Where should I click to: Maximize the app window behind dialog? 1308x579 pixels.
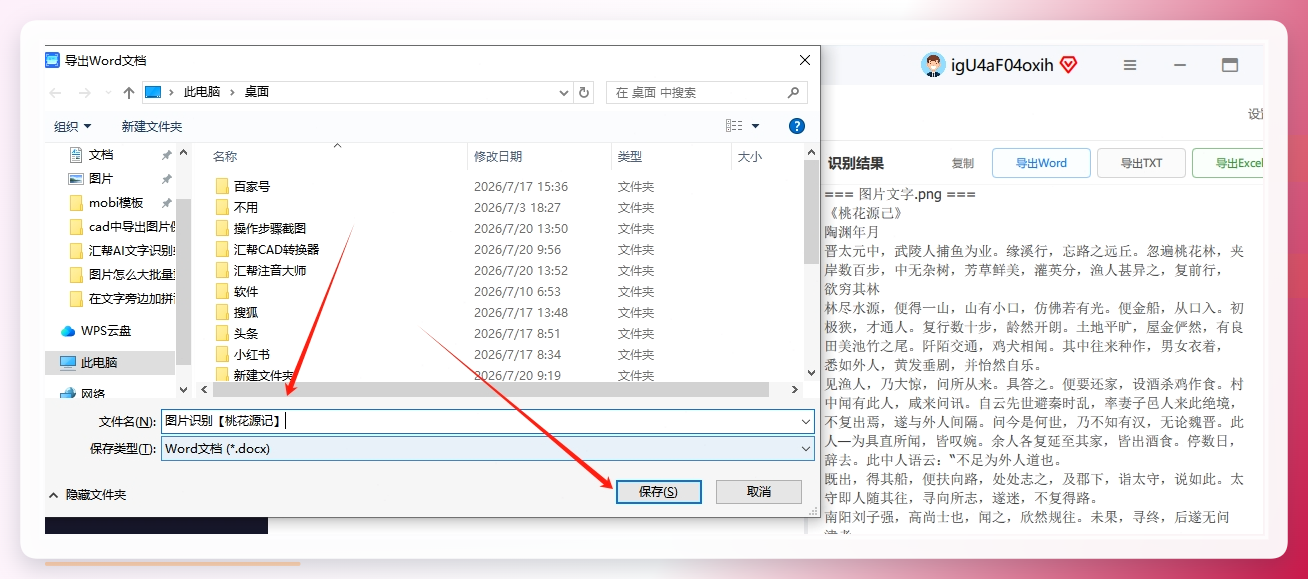1230,65
